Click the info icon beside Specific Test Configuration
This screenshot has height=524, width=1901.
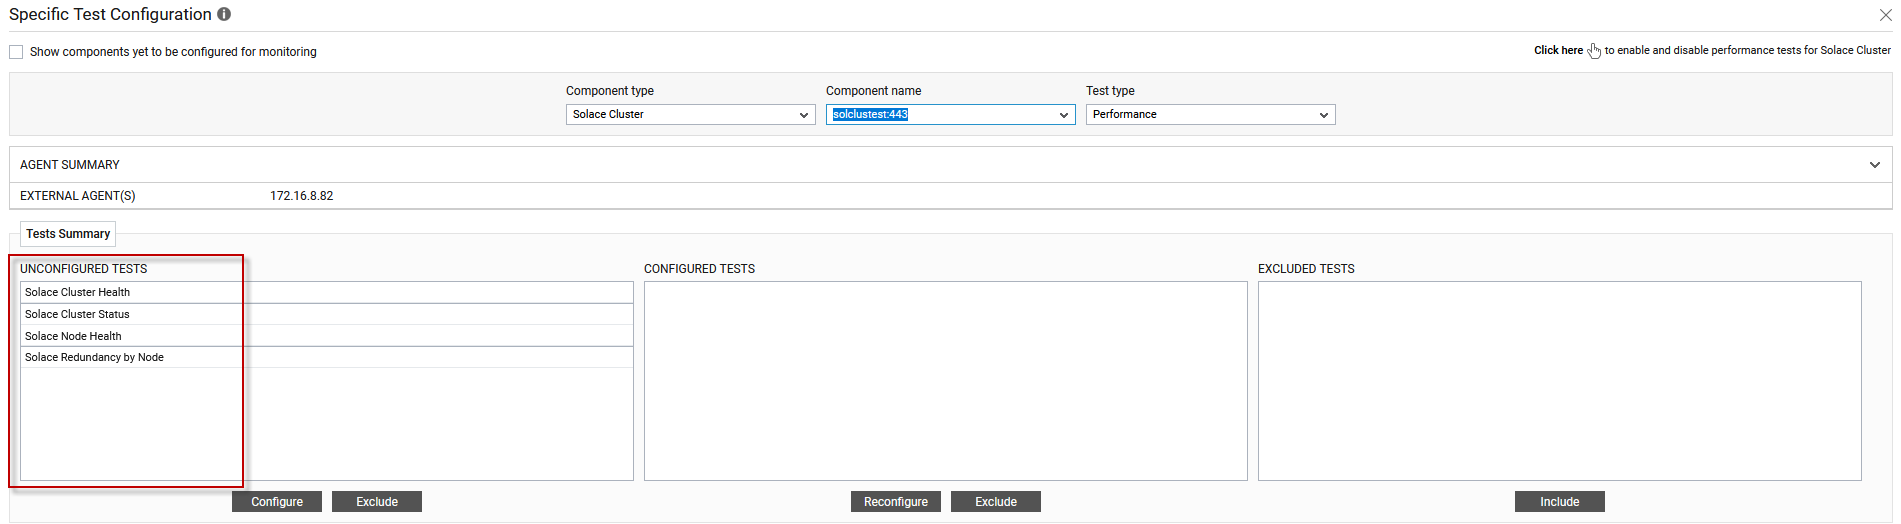tap(224, 14)
